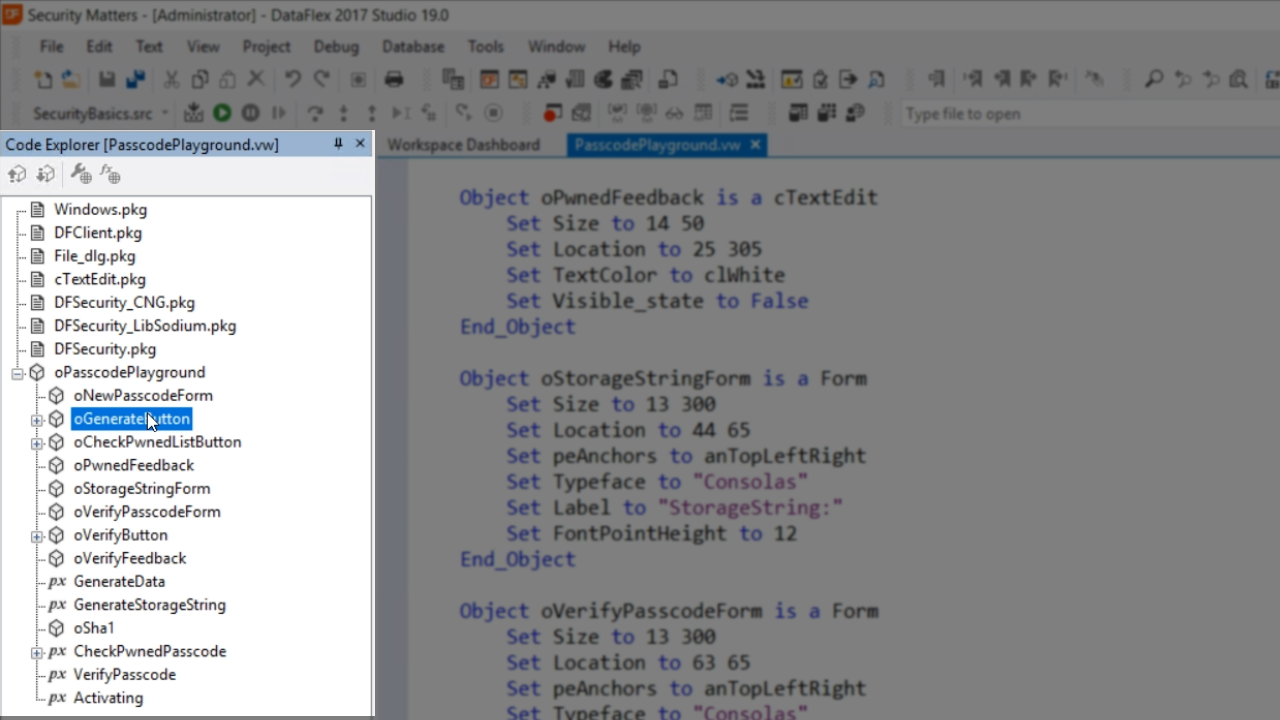Select GenerateStorageString procedure in the tree
Viewport: 1280px width, 720px height.
pos(149,605)
